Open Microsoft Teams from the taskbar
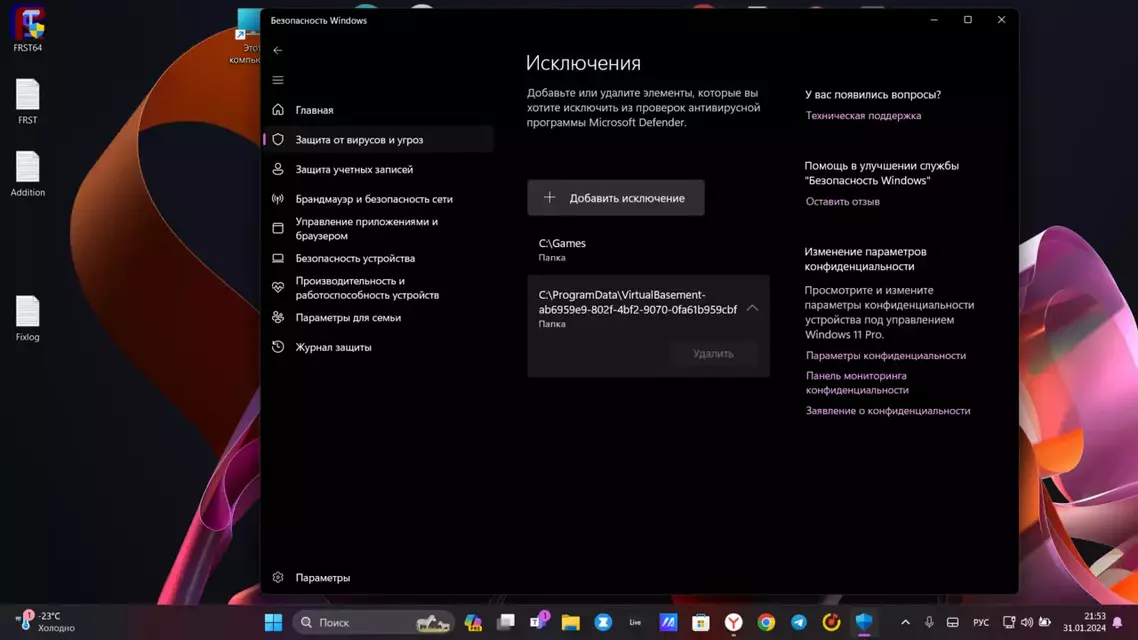1138x640 pixels. pyautogui.click(x=539, y=623)
